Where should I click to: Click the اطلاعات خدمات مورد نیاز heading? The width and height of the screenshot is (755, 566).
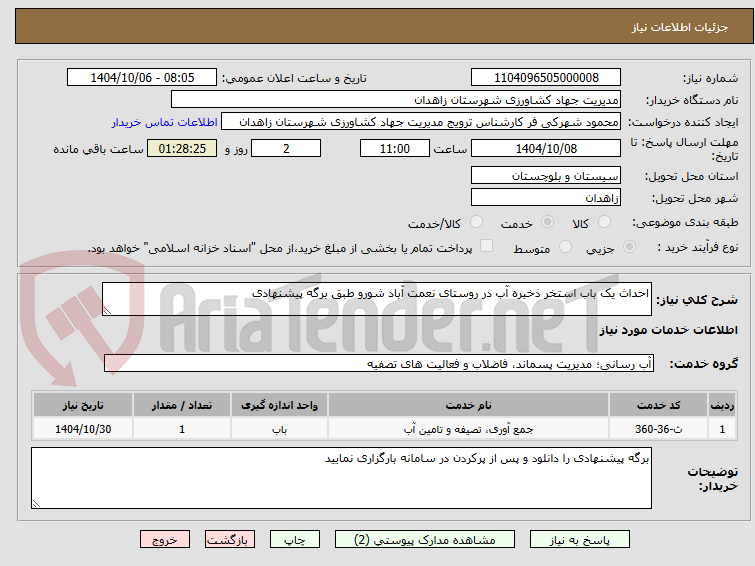click(x=668, y=330)
